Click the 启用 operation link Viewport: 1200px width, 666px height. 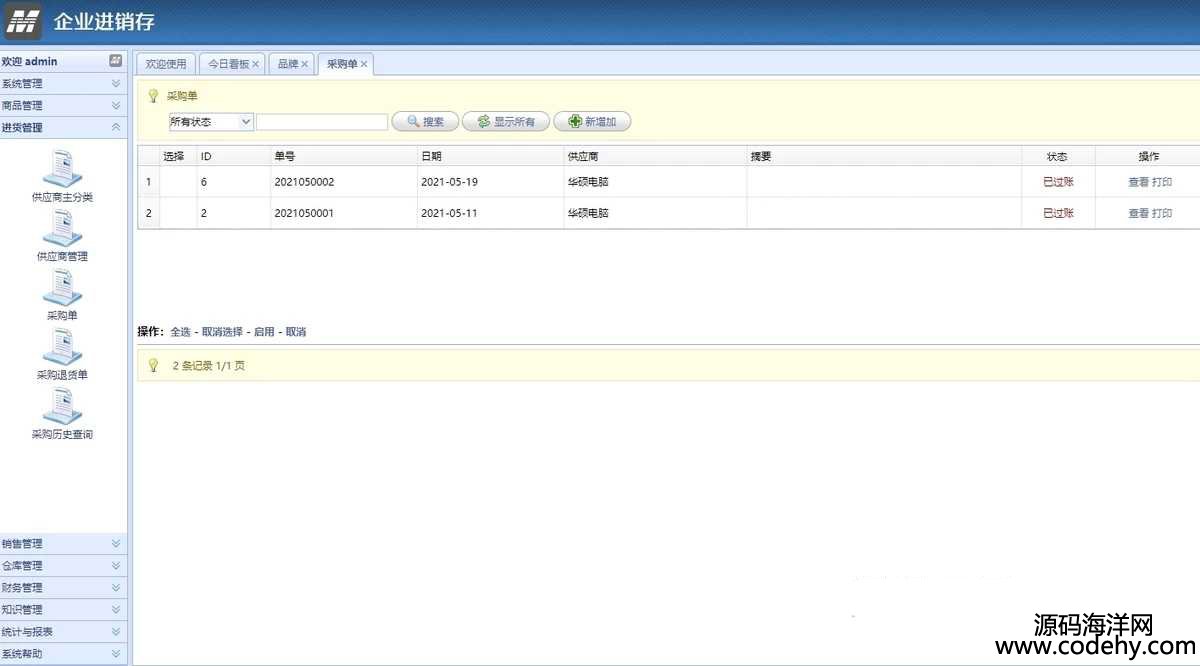264,332
